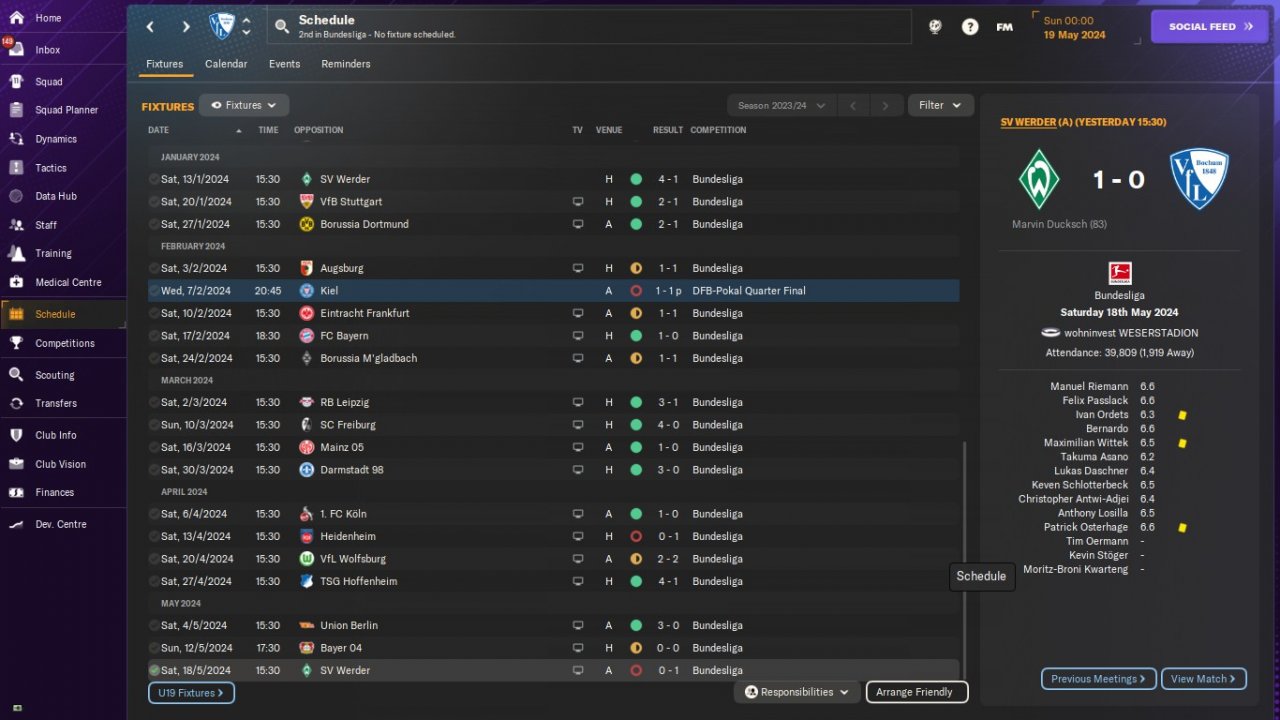
Task: Select the circle beside the Union Berlin fixture
Action: pos(154,625)
